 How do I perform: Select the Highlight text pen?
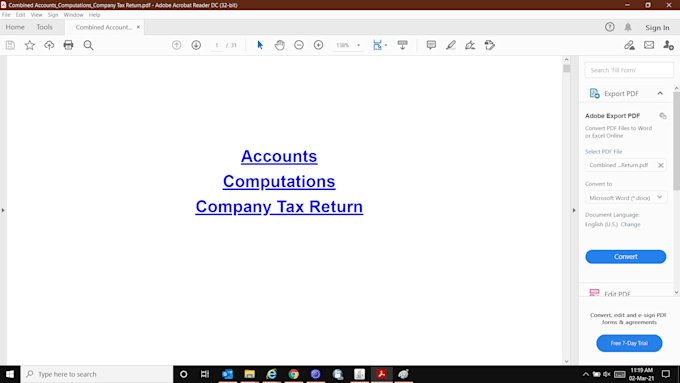[451, 45]
